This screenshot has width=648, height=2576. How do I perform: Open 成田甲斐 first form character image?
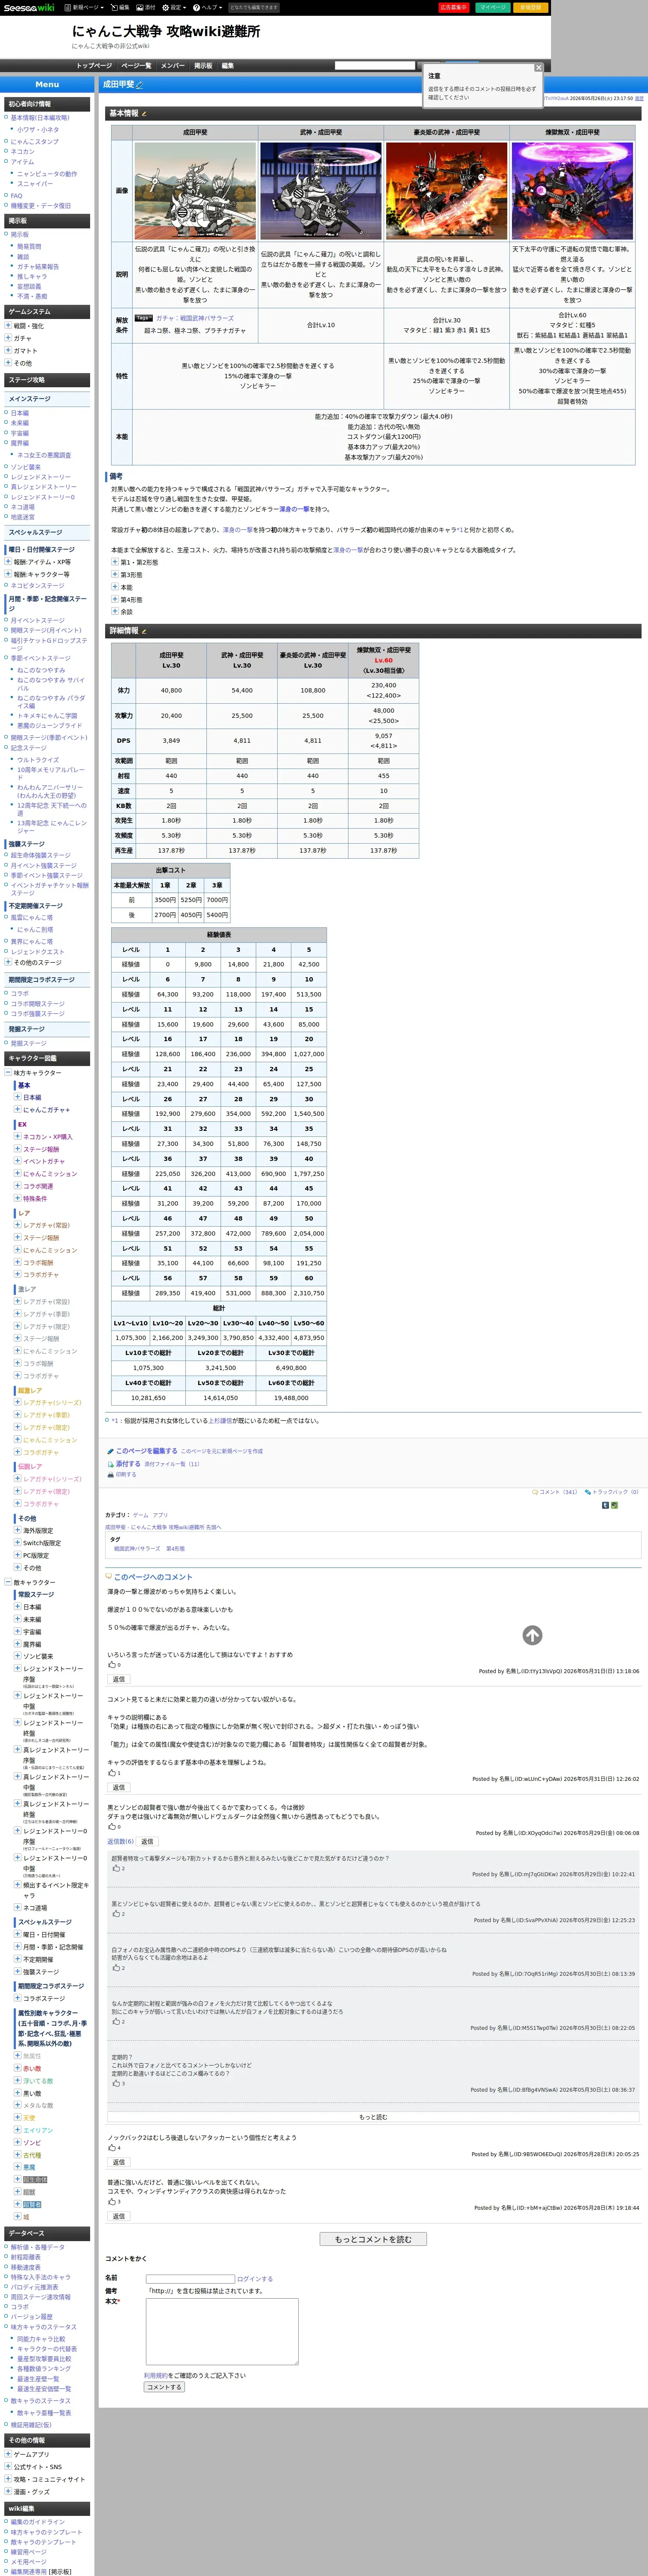tap(195, 190)
